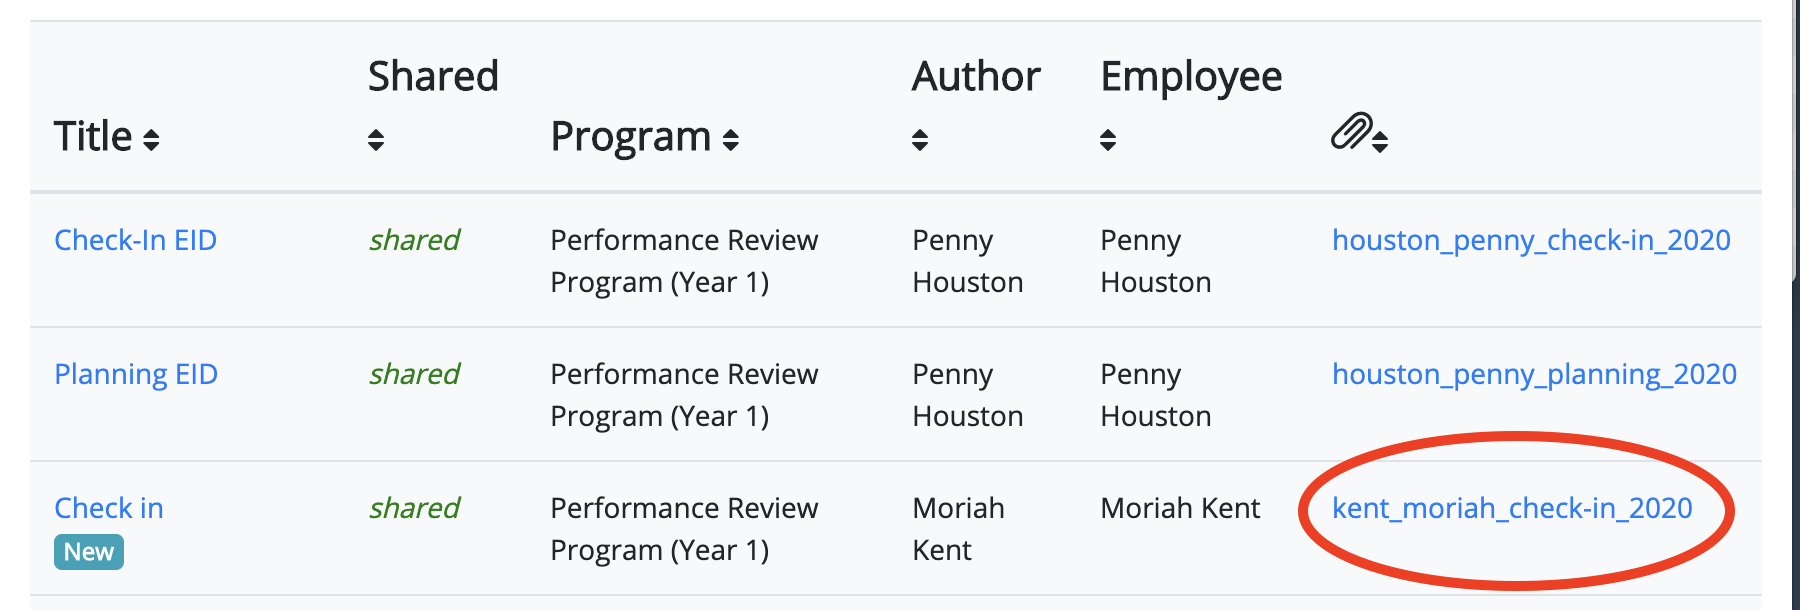Open houston_penny_check-in_2020 attachment

[x=1531, y=240]
